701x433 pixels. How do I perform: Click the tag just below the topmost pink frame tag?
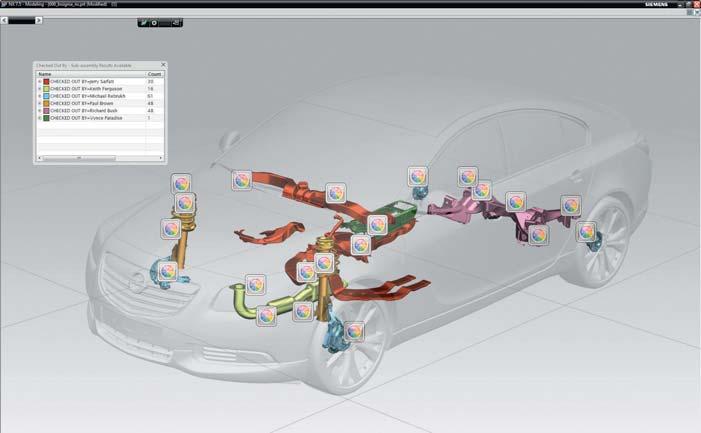pyautogui.click(x=481, y=190)
